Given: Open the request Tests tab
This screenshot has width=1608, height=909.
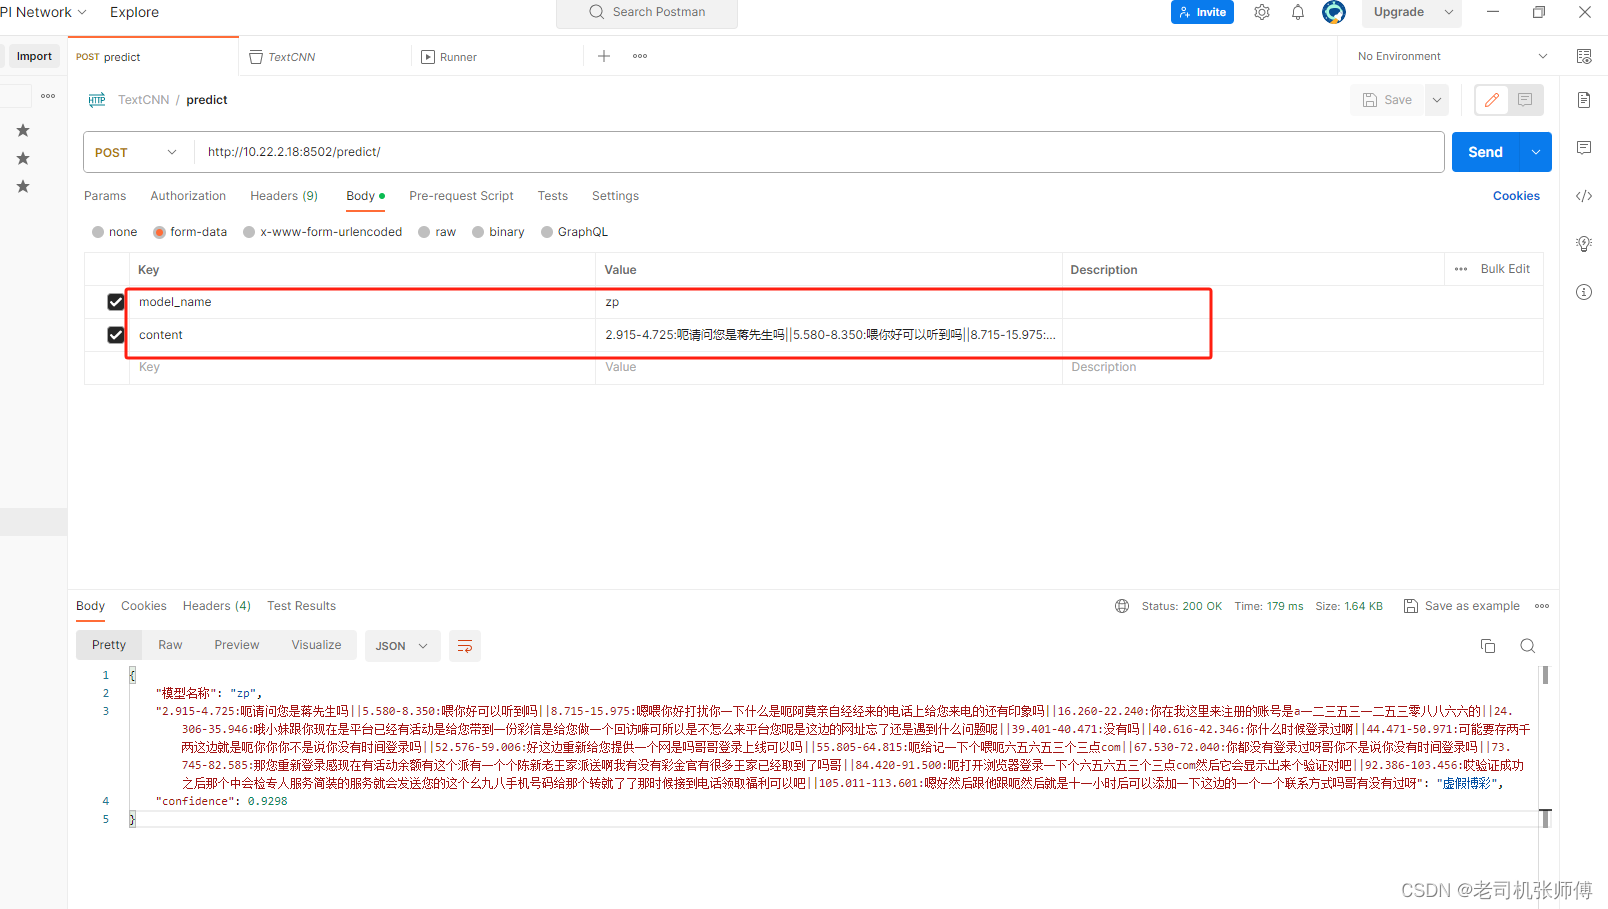Looking at the screenshot, I should [x=552, y=196].
